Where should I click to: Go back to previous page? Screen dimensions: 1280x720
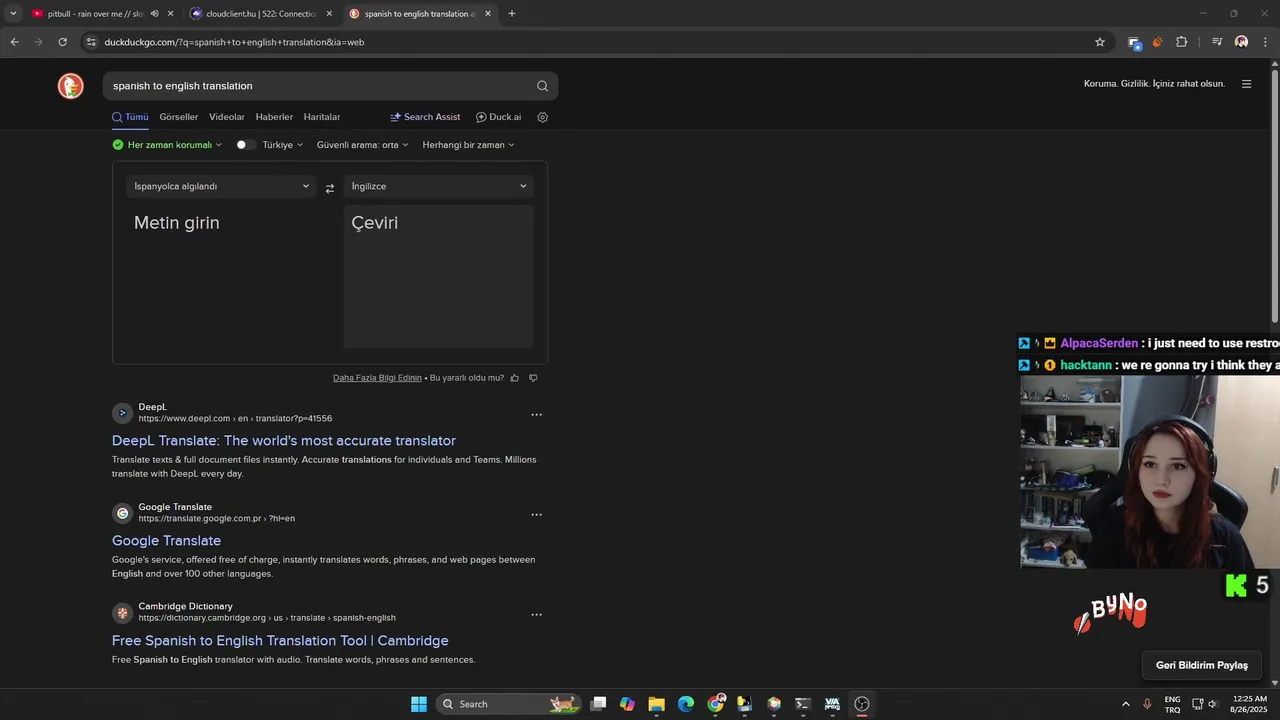point(14,42)
